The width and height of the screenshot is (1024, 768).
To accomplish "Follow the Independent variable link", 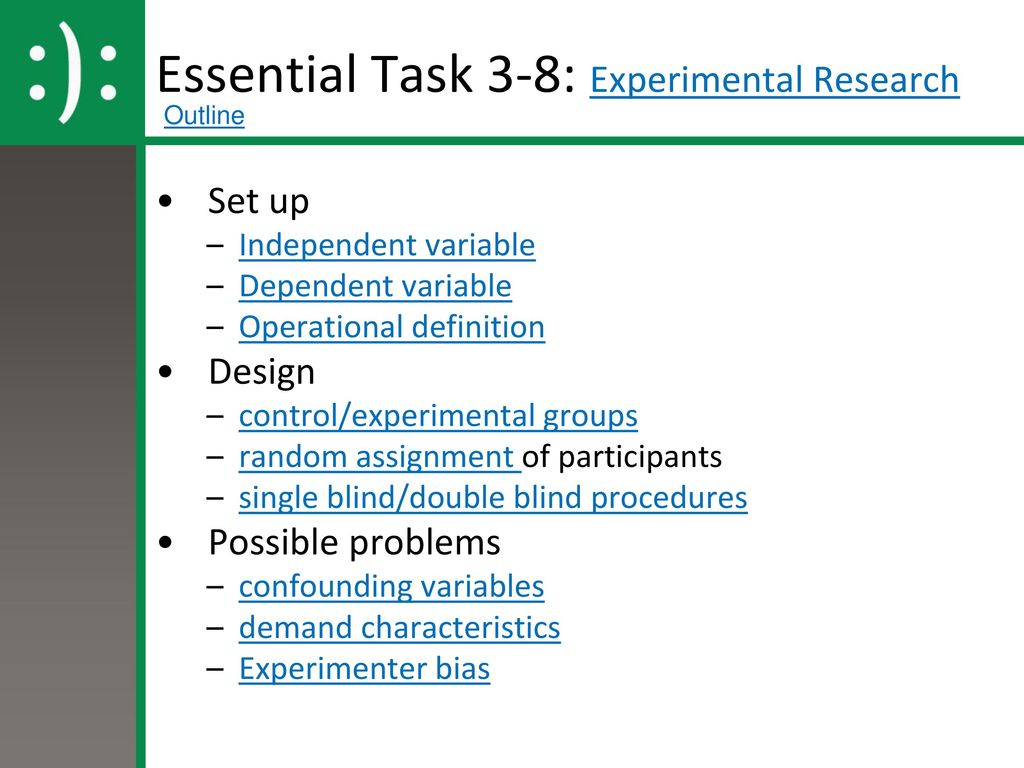I will [387, 246].
